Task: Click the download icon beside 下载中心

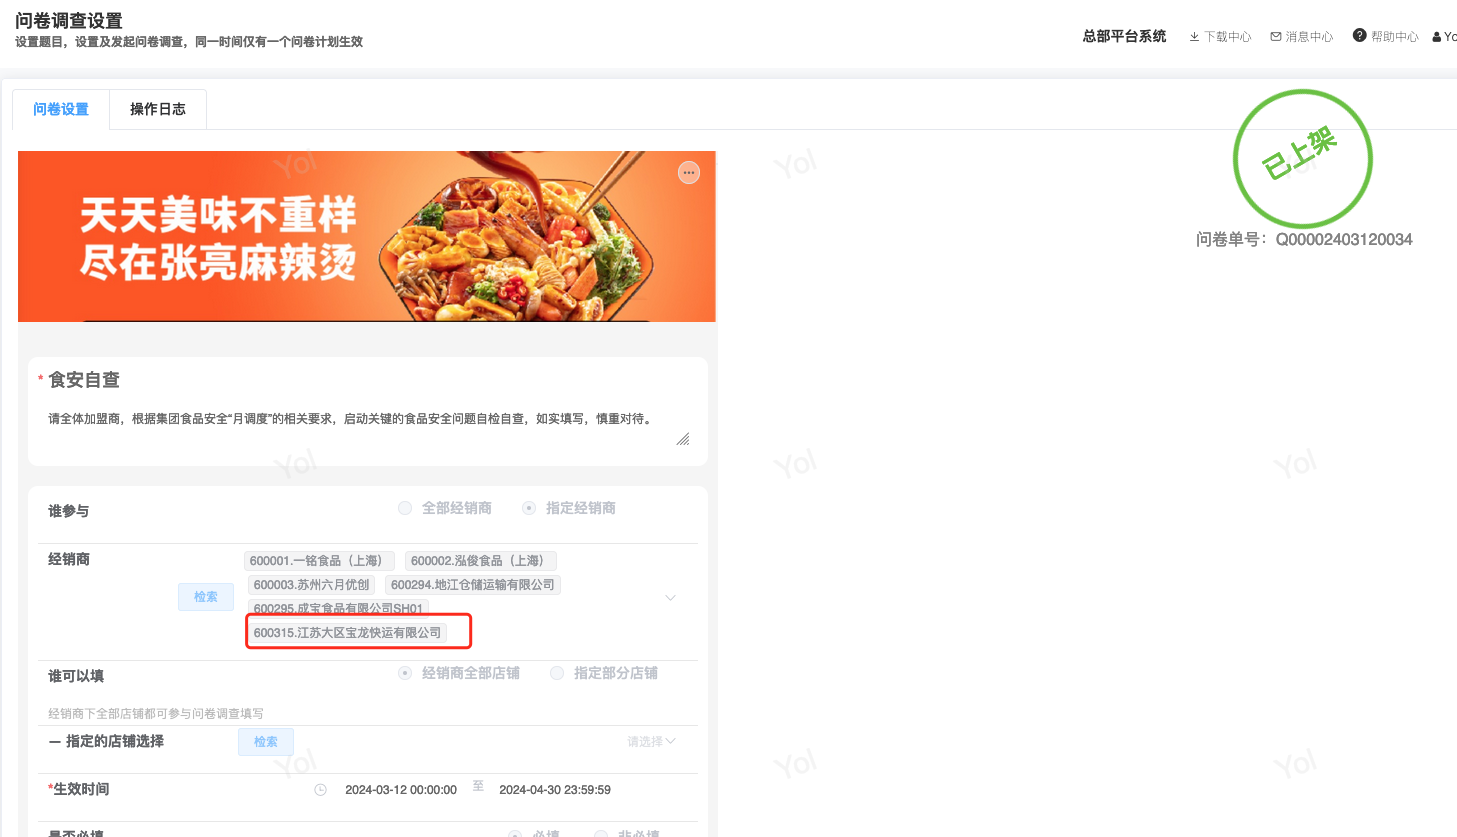Action: coord(1194,37)
